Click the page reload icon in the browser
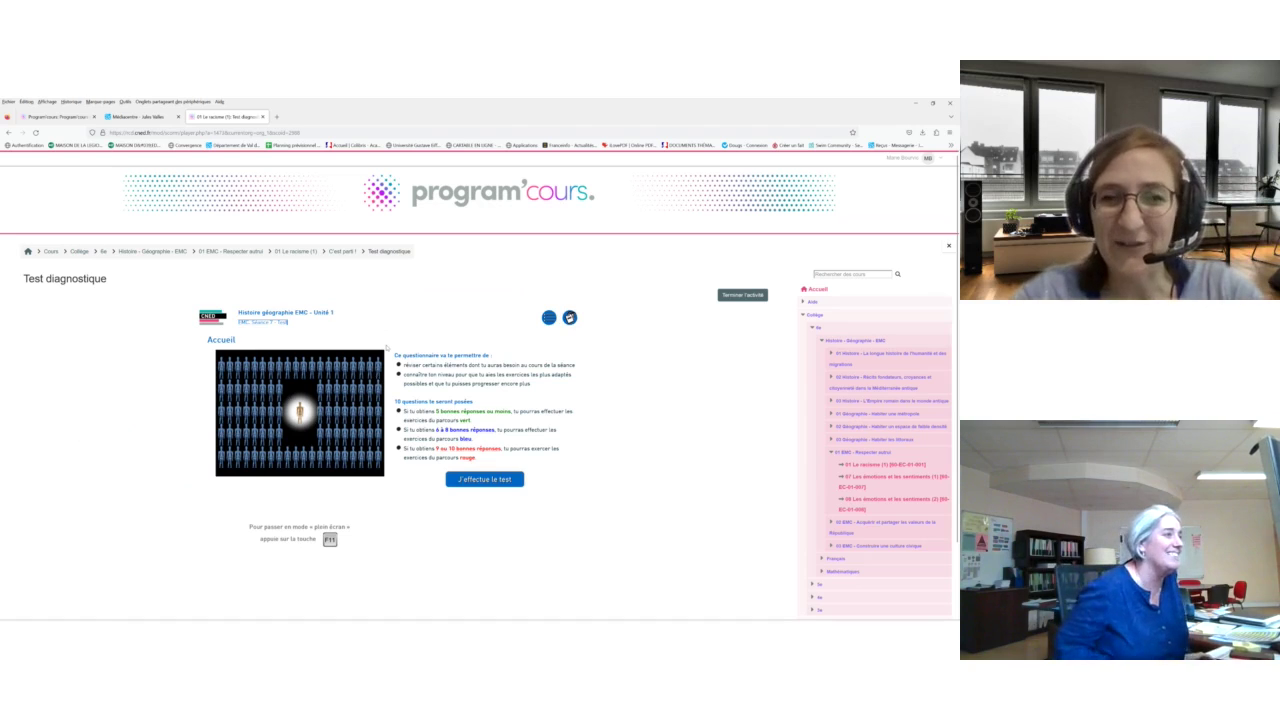 coord(36,132)
